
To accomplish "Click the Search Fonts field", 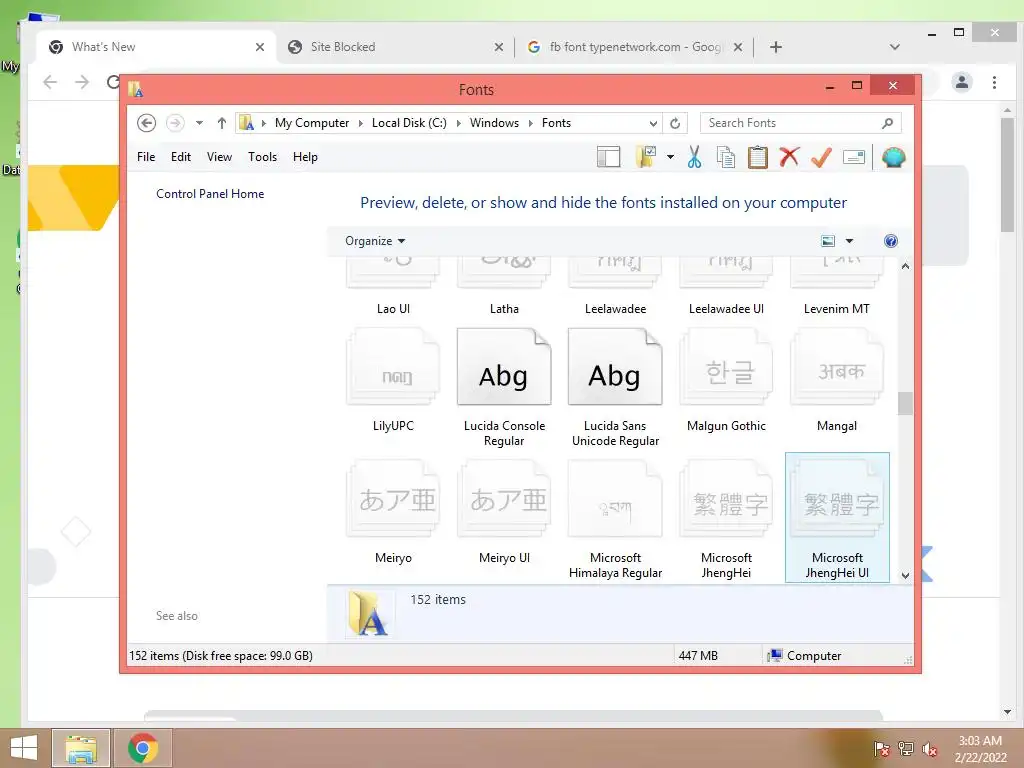I will tap(800, 123).
